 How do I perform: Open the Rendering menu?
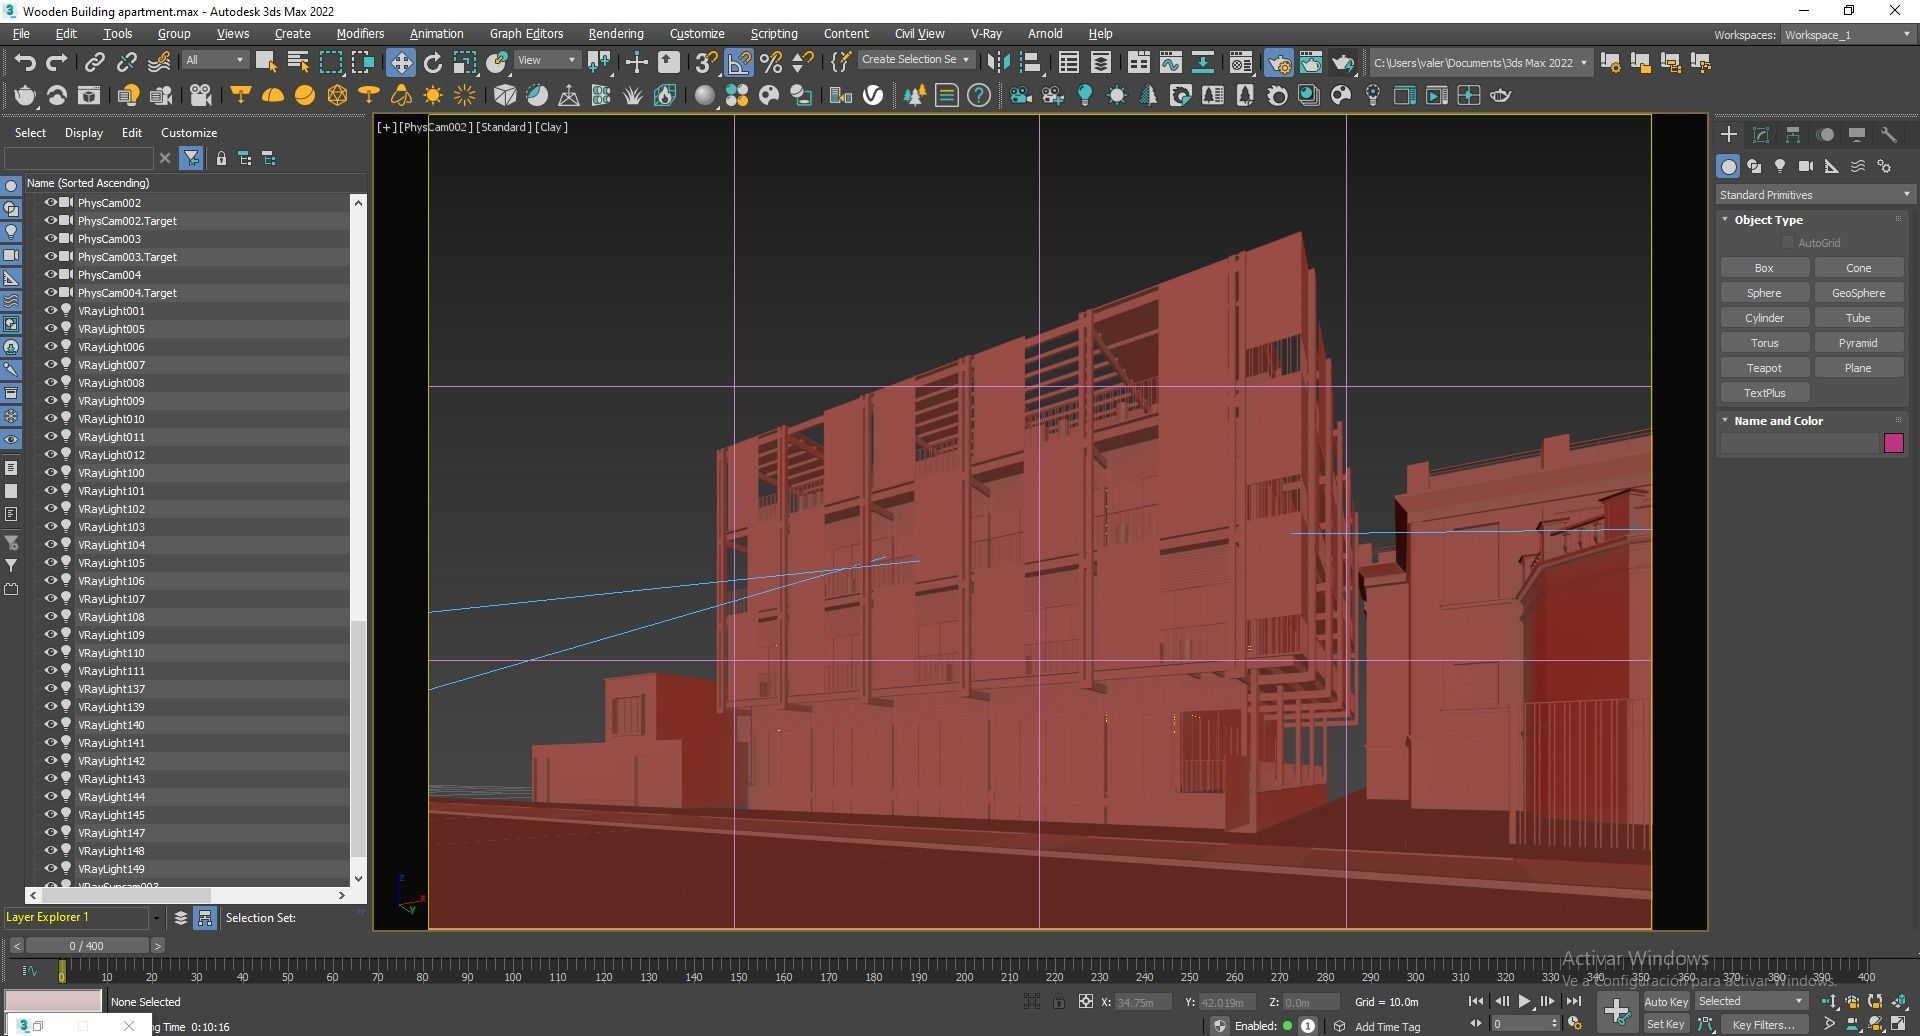[615, 34]
